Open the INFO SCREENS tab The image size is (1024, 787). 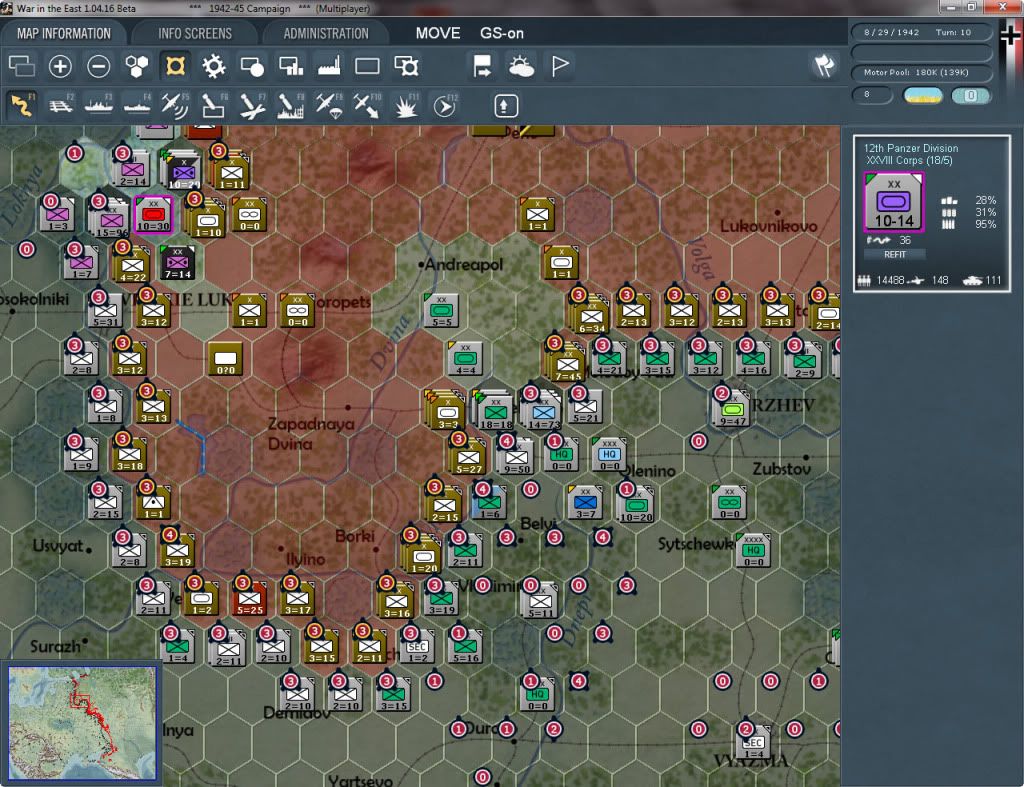[x=195, y=33]
